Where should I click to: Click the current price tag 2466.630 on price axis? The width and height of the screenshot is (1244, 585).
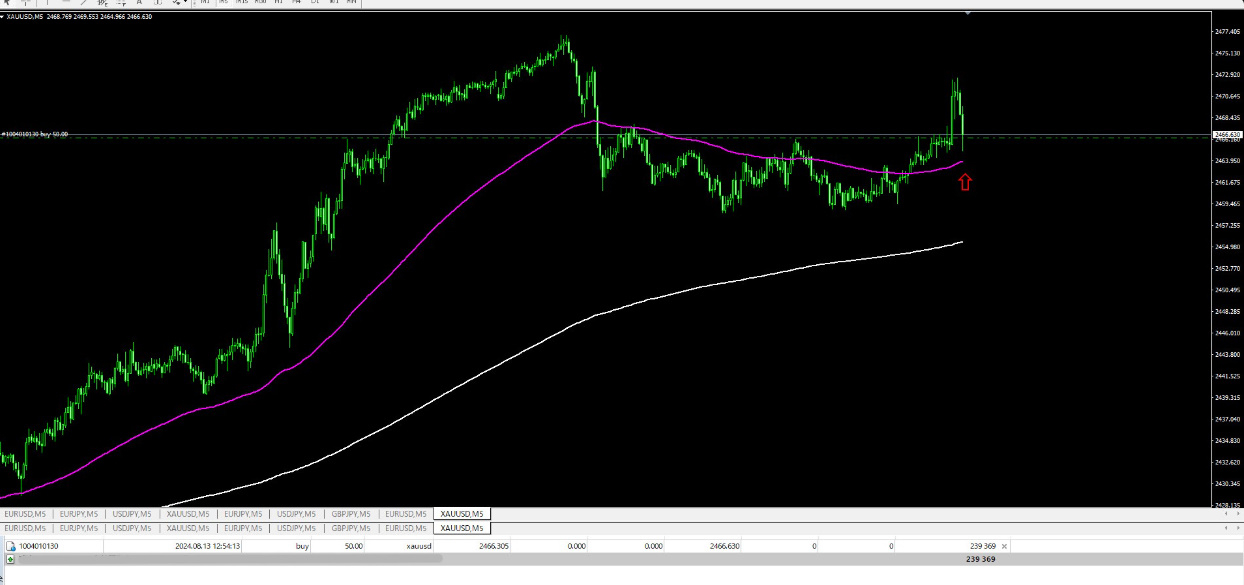(1226, 134)
